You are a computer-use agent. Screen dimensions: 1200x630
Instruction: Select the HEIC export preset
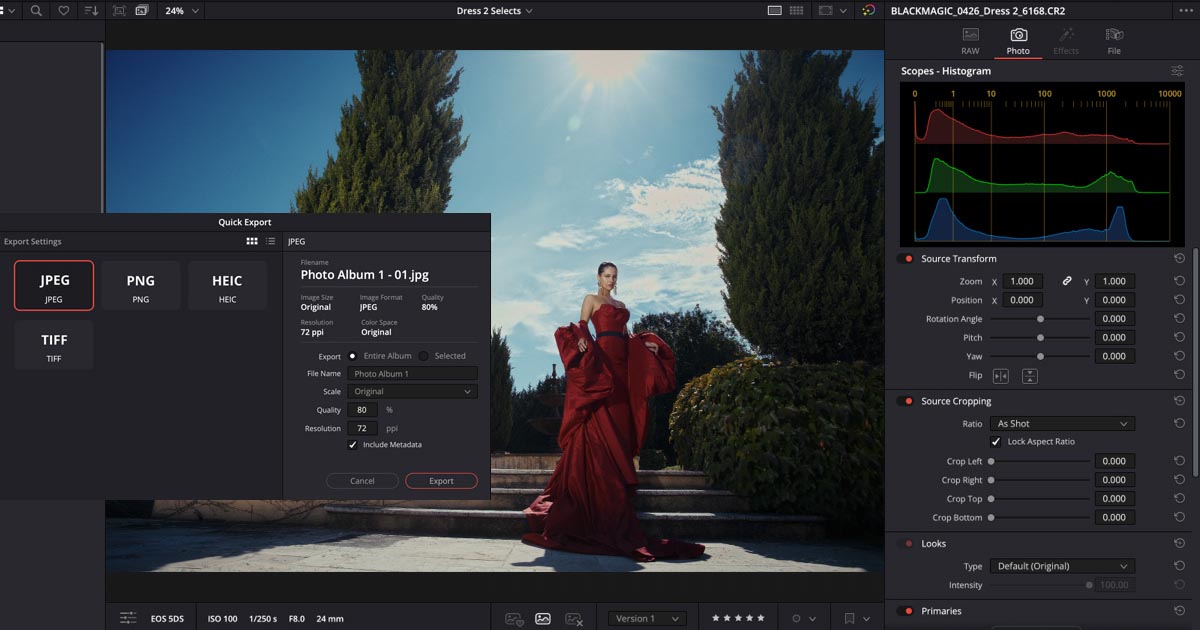227,285
